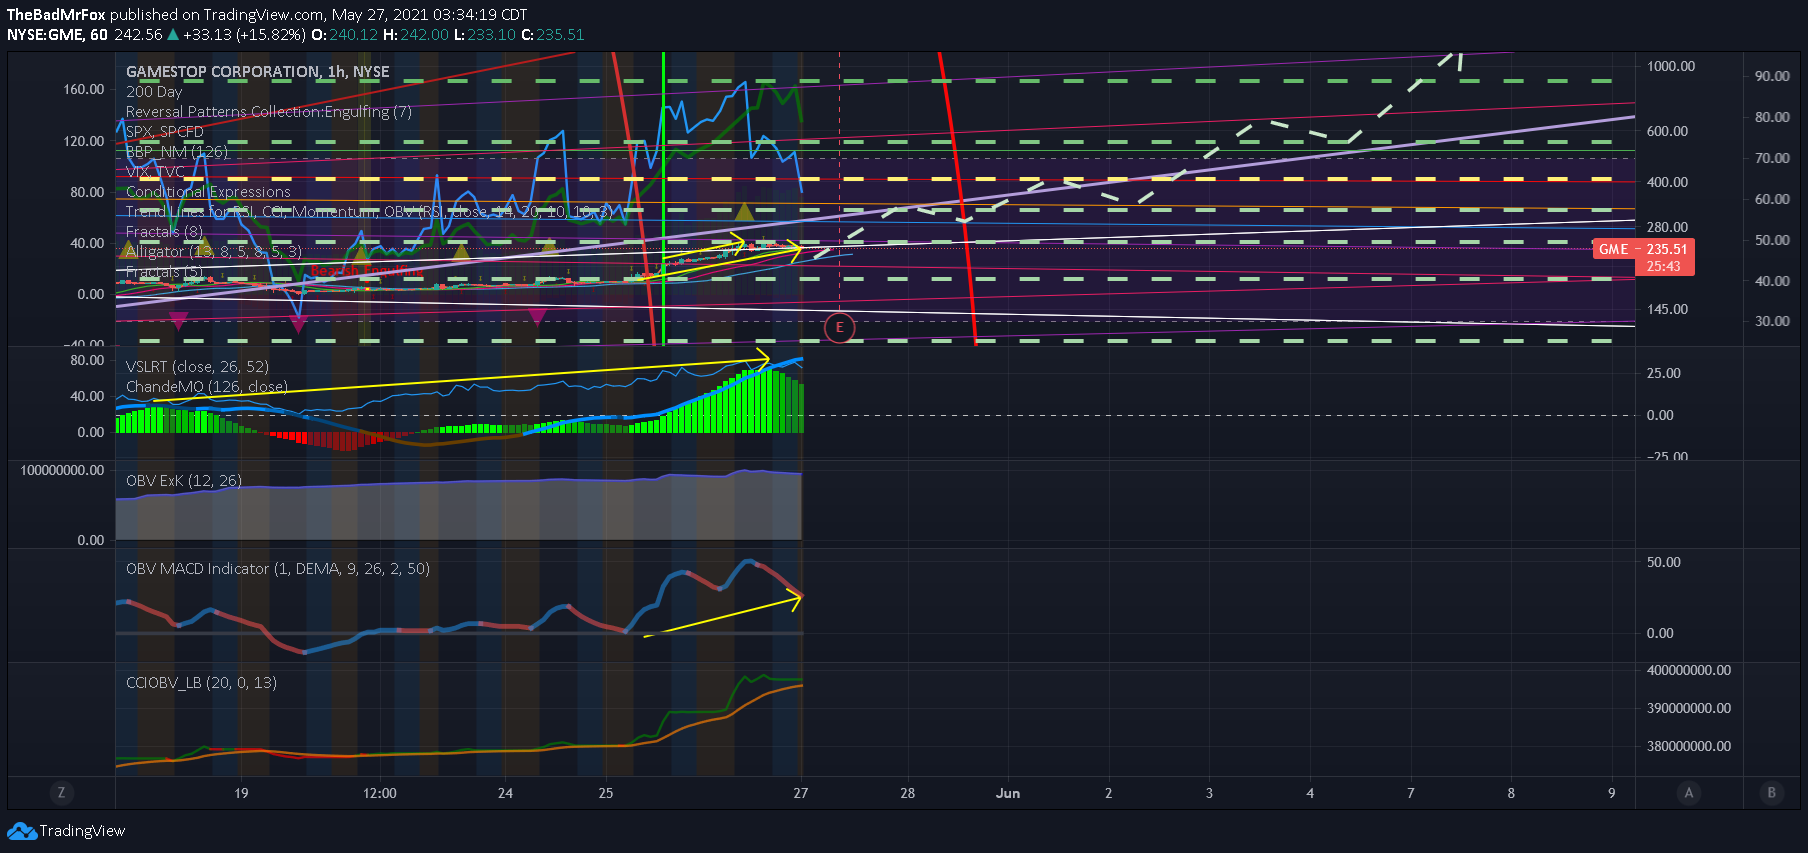The image size is (1808, 853).
Task: Select the Alligator (13, 8, 5, 8, 5, 3) label
Action: [x=214, y=252]
